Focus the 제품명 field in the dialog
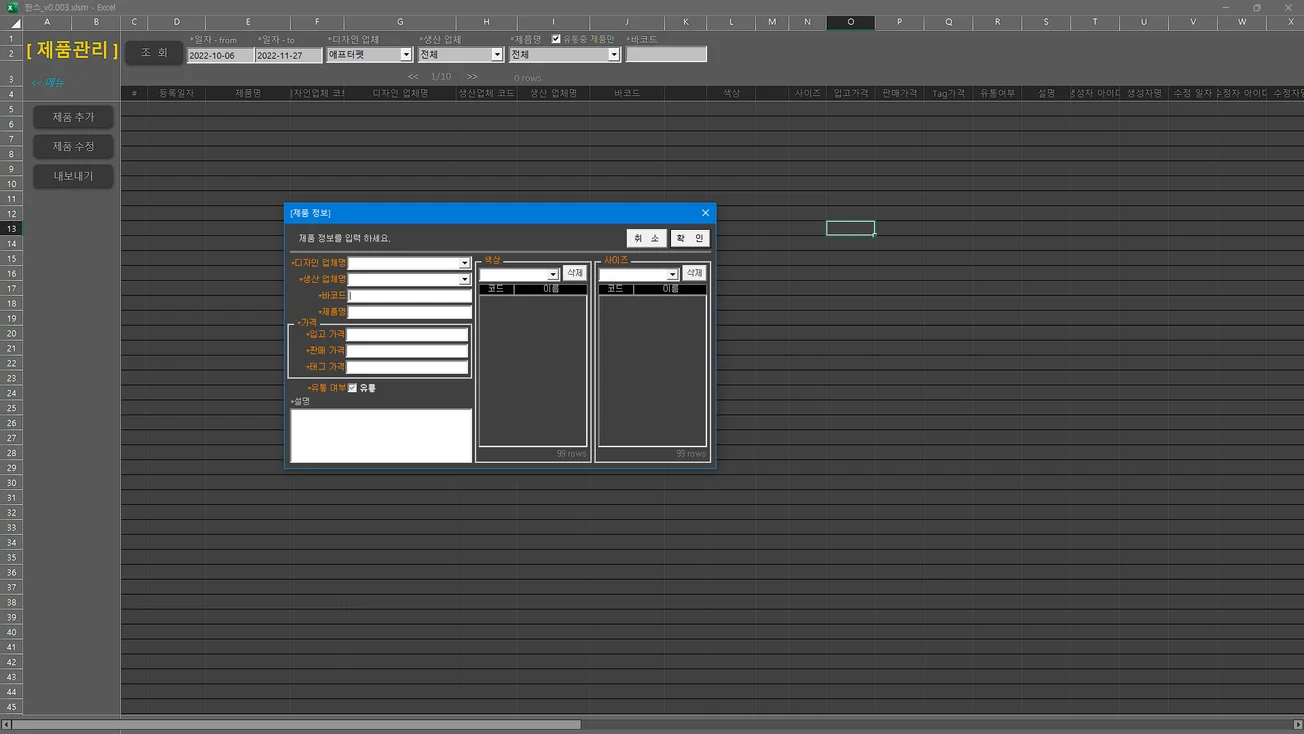 (410, 312)
